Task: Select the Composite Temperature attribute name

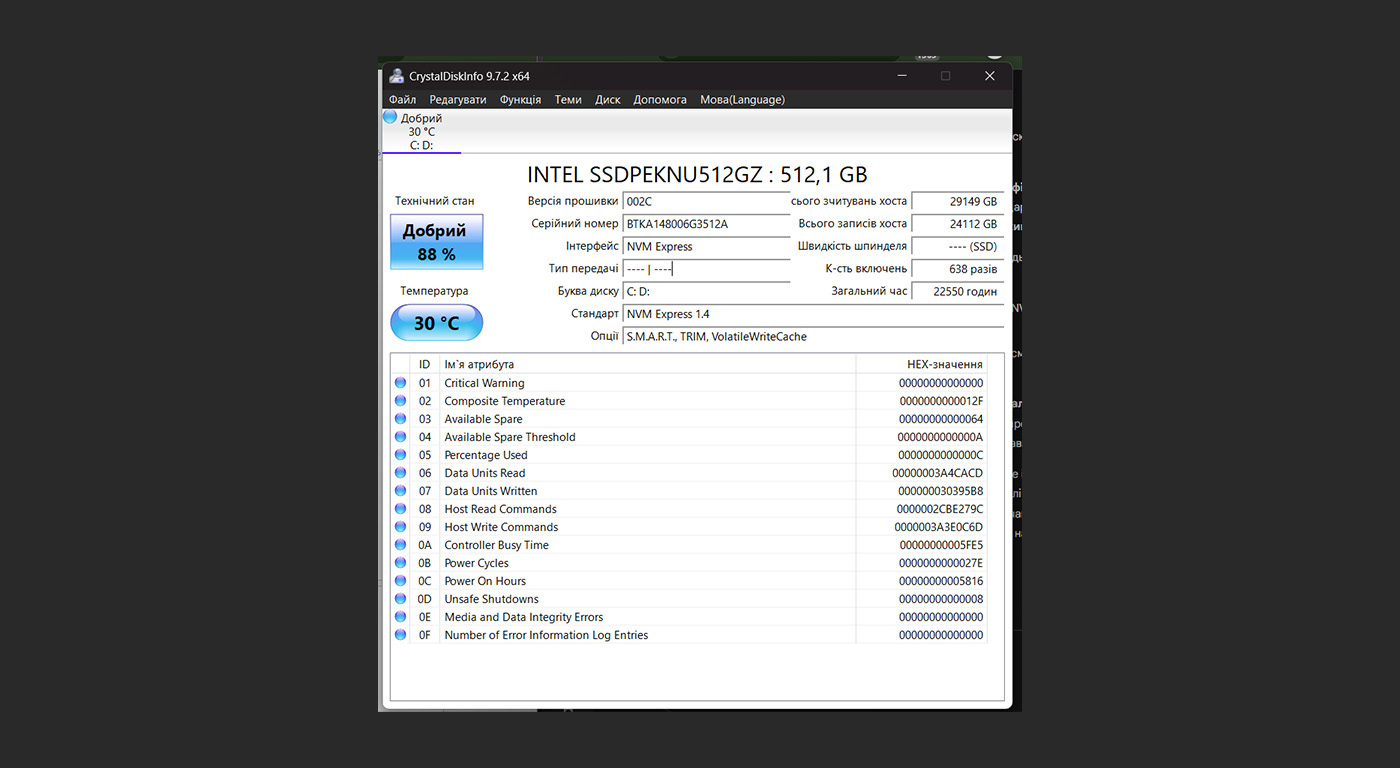Action: tap(505, 401)
